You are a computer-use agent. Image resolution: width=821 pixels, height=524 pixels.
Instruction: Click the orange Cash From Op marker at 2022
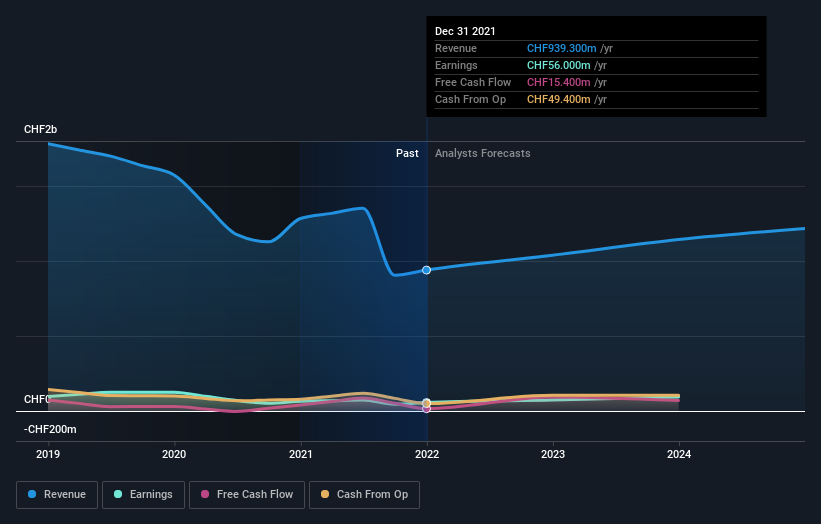[427, 403]
